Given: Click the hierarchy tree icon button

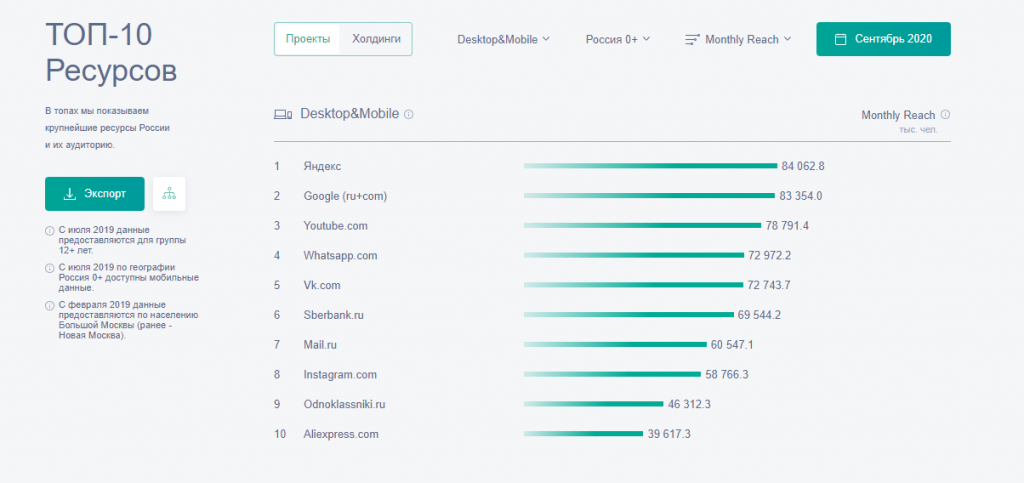Looking at the screenshot, I should coord(169,194).
